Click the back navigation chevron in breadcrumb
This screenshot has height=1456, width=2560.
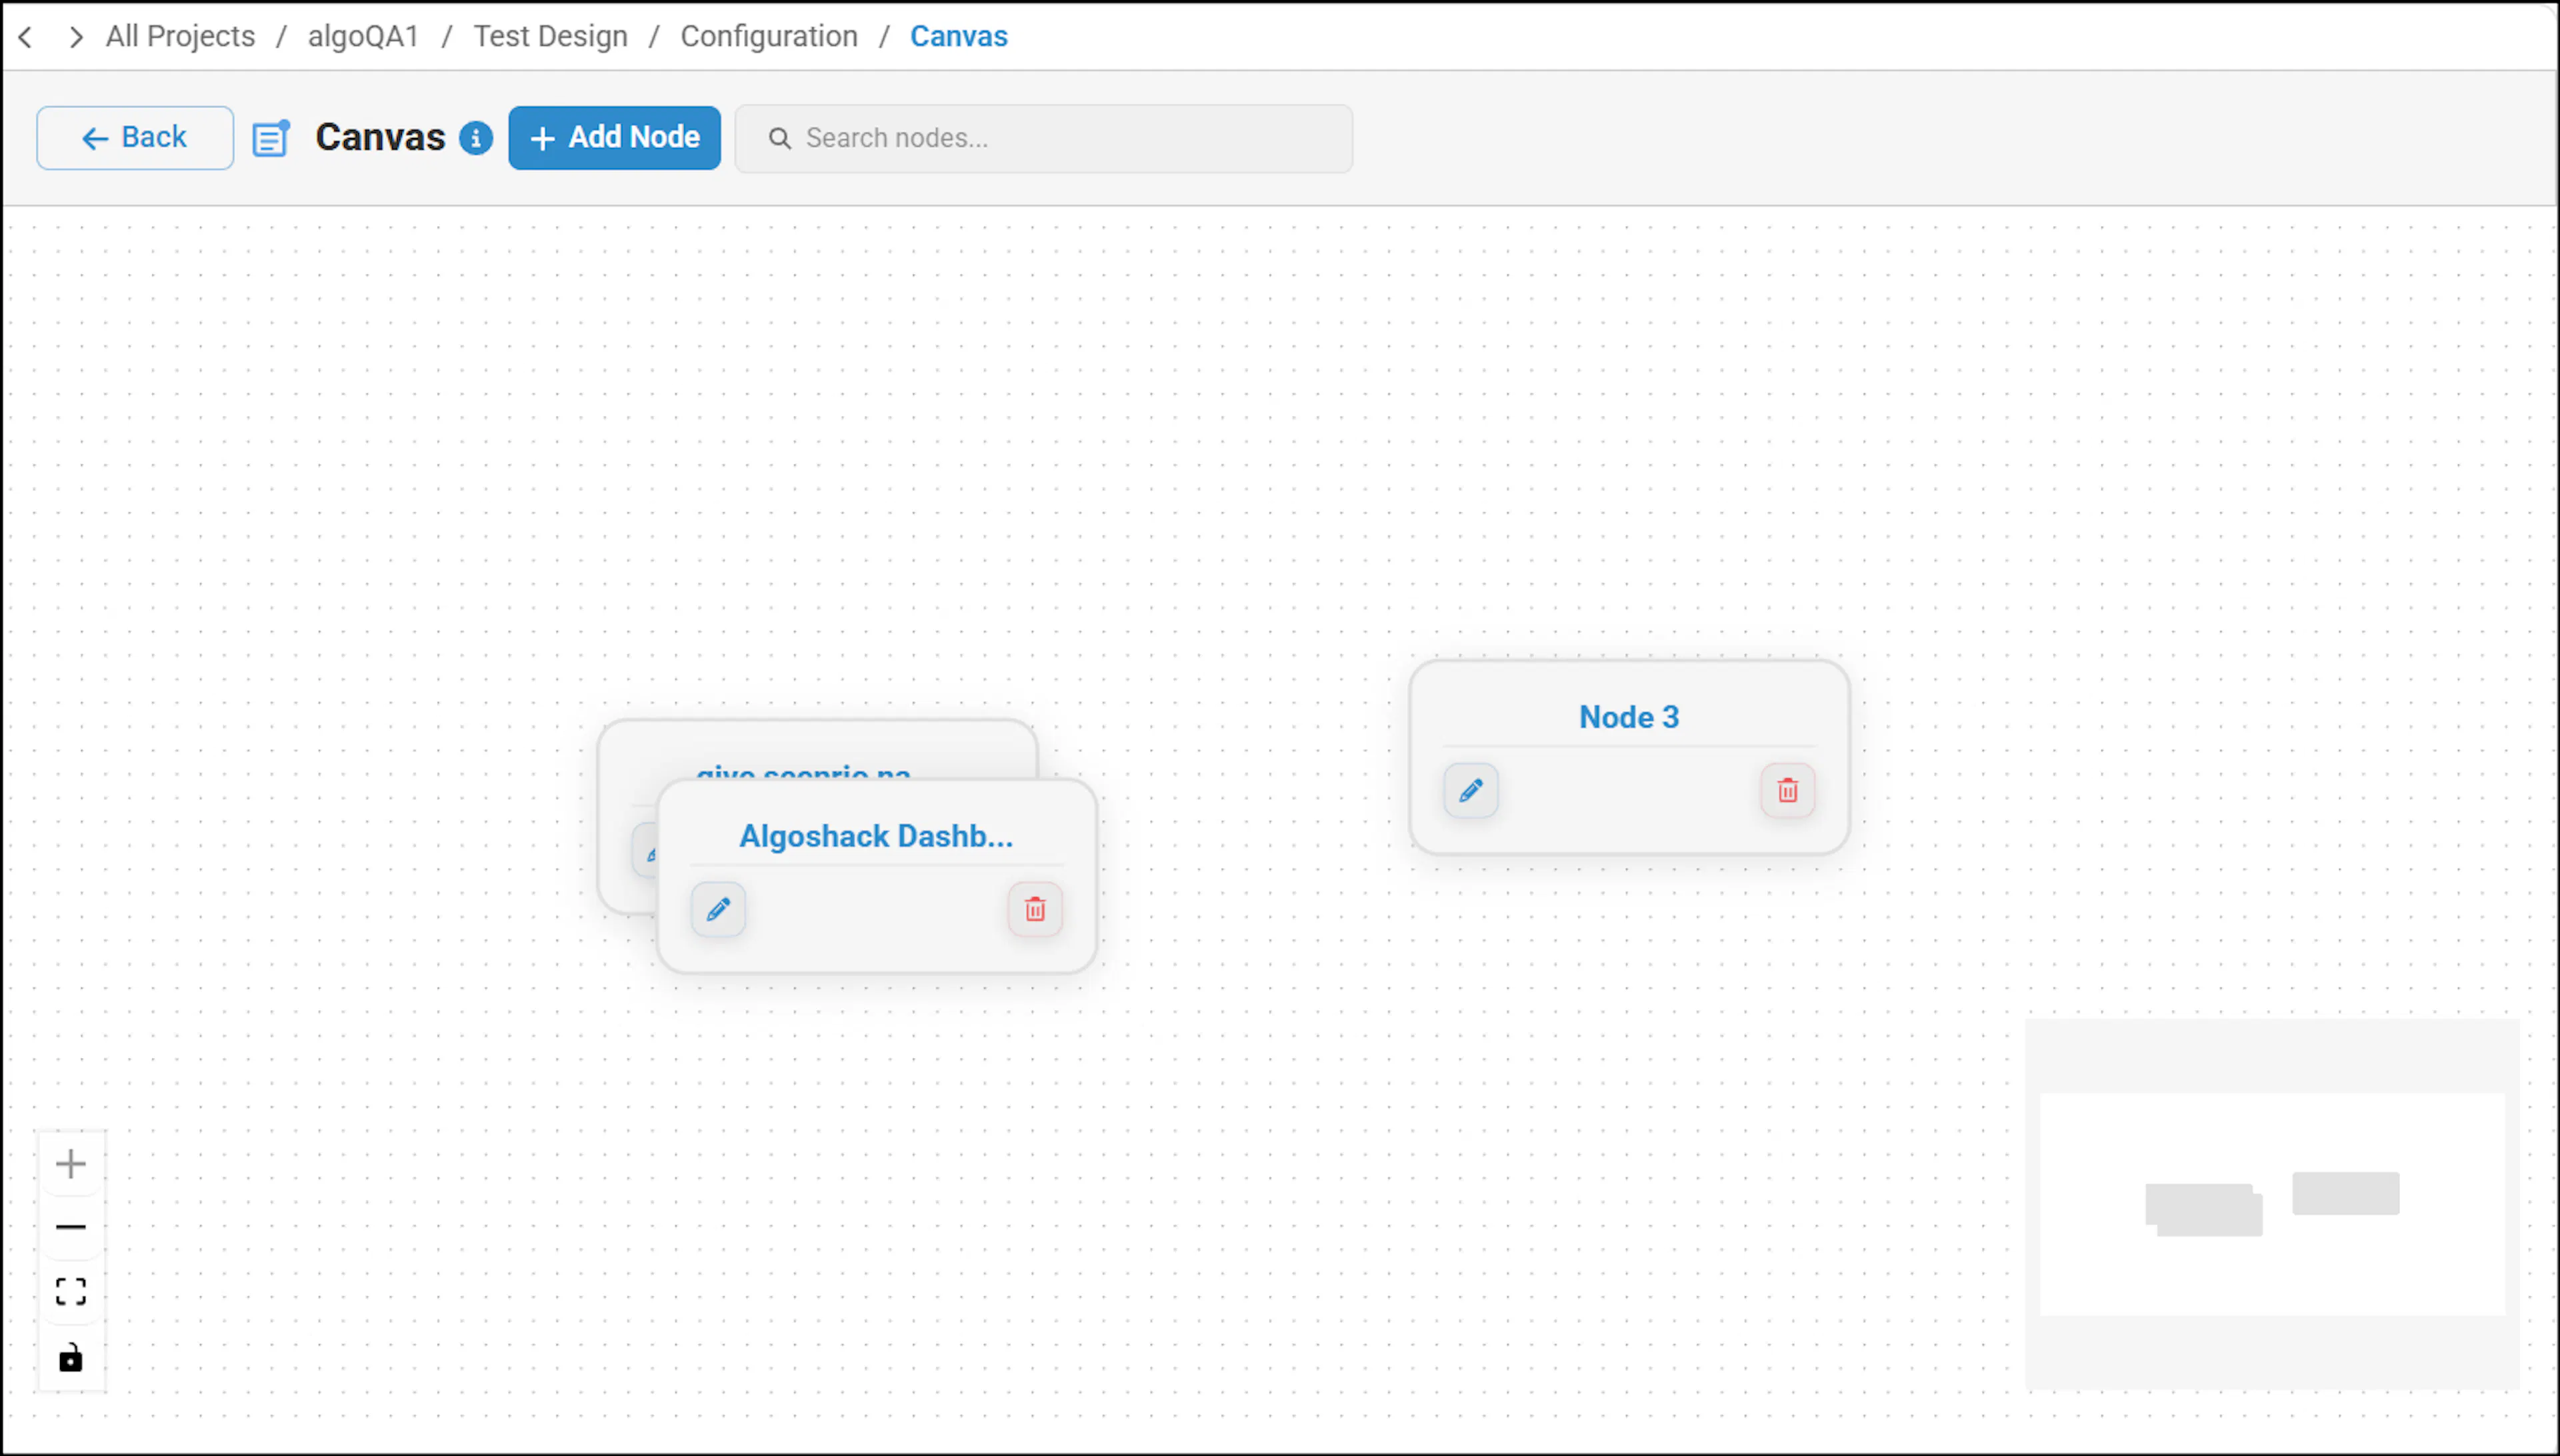point(26,37)
